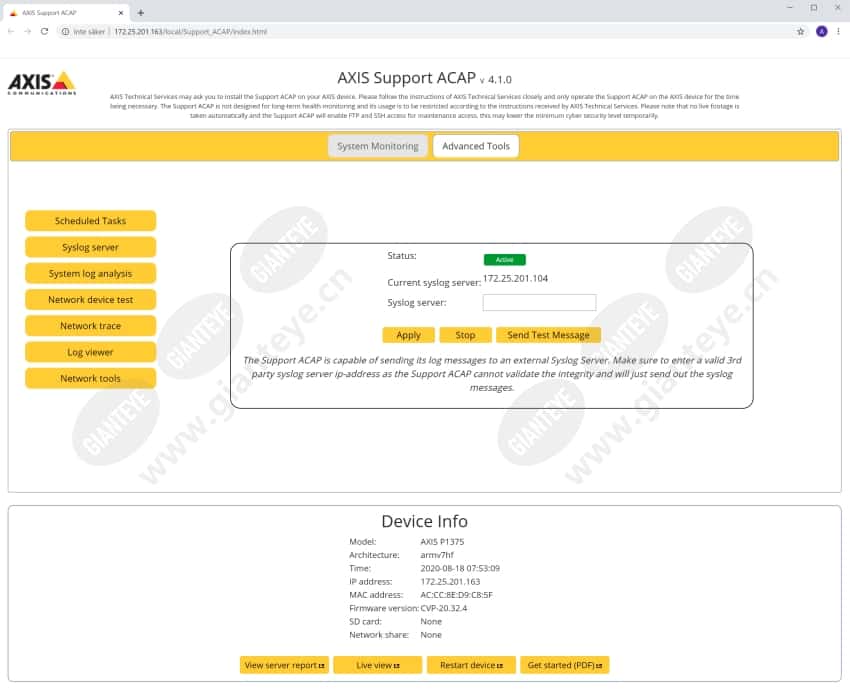Open the Log viewer
The image size is (850, 692).
tap(91, 352)
